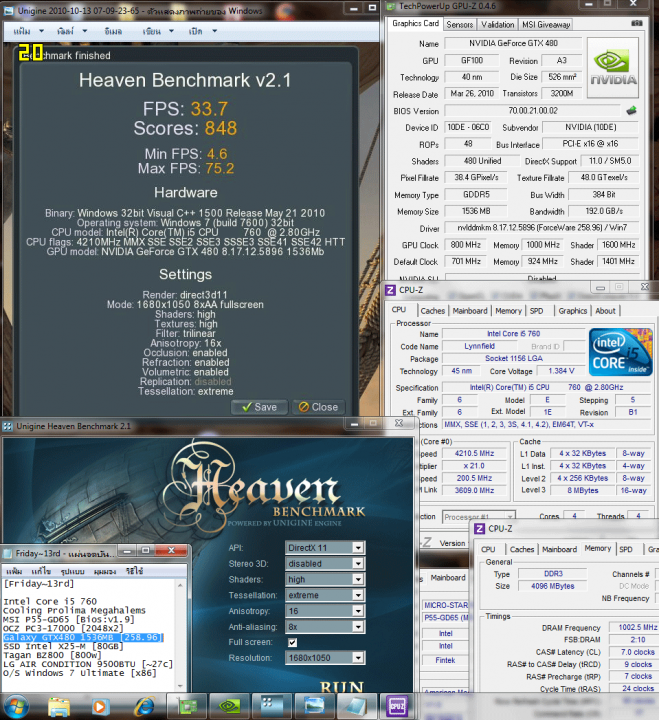
Task: Click the purple CPU-Z taskbar icon
Action: point(398,706)
